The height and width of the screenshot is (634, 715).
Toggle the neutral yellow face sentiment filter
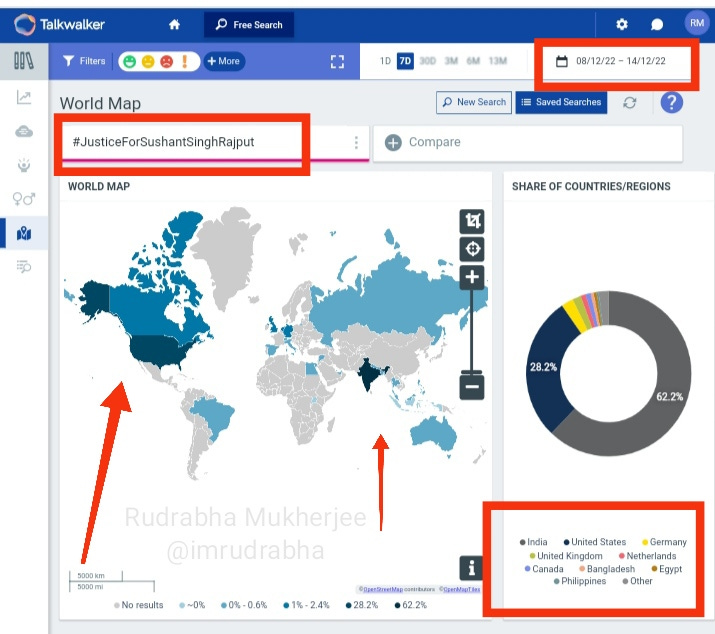(x=148, y=61)
